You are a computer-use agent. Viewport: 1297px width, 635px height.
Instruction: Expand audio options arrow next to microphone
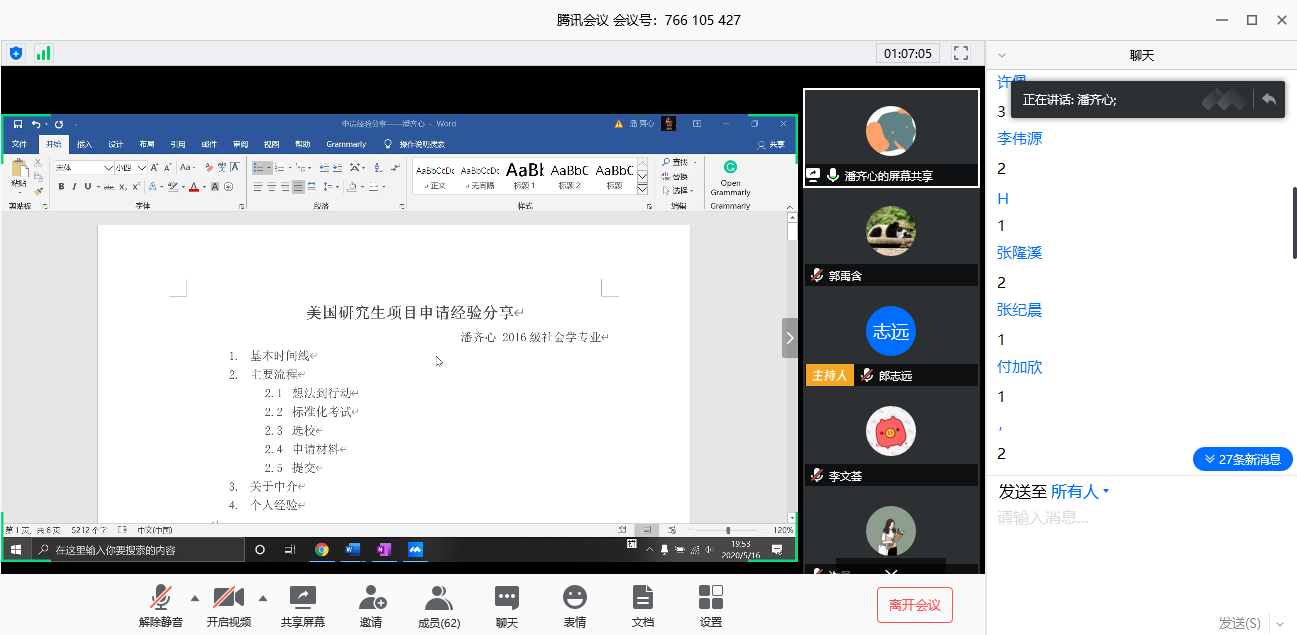[x=195, y=599]
